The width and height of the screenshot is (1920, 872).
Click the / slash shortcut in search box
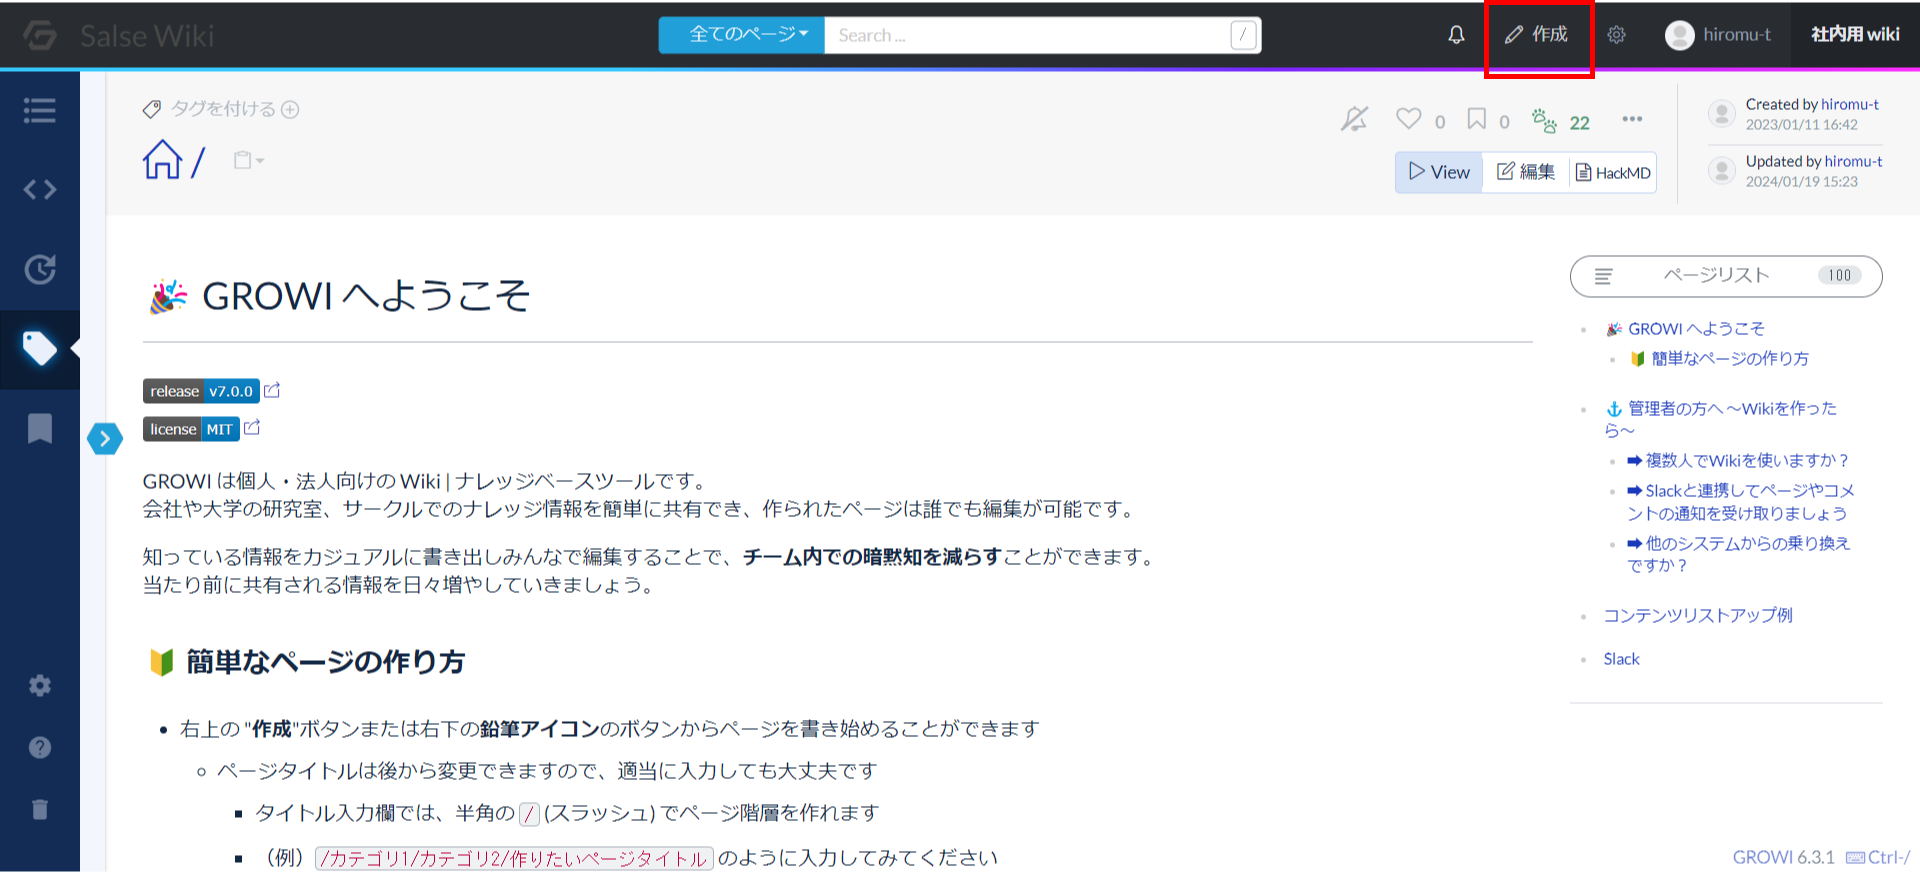click(1243, 35)
